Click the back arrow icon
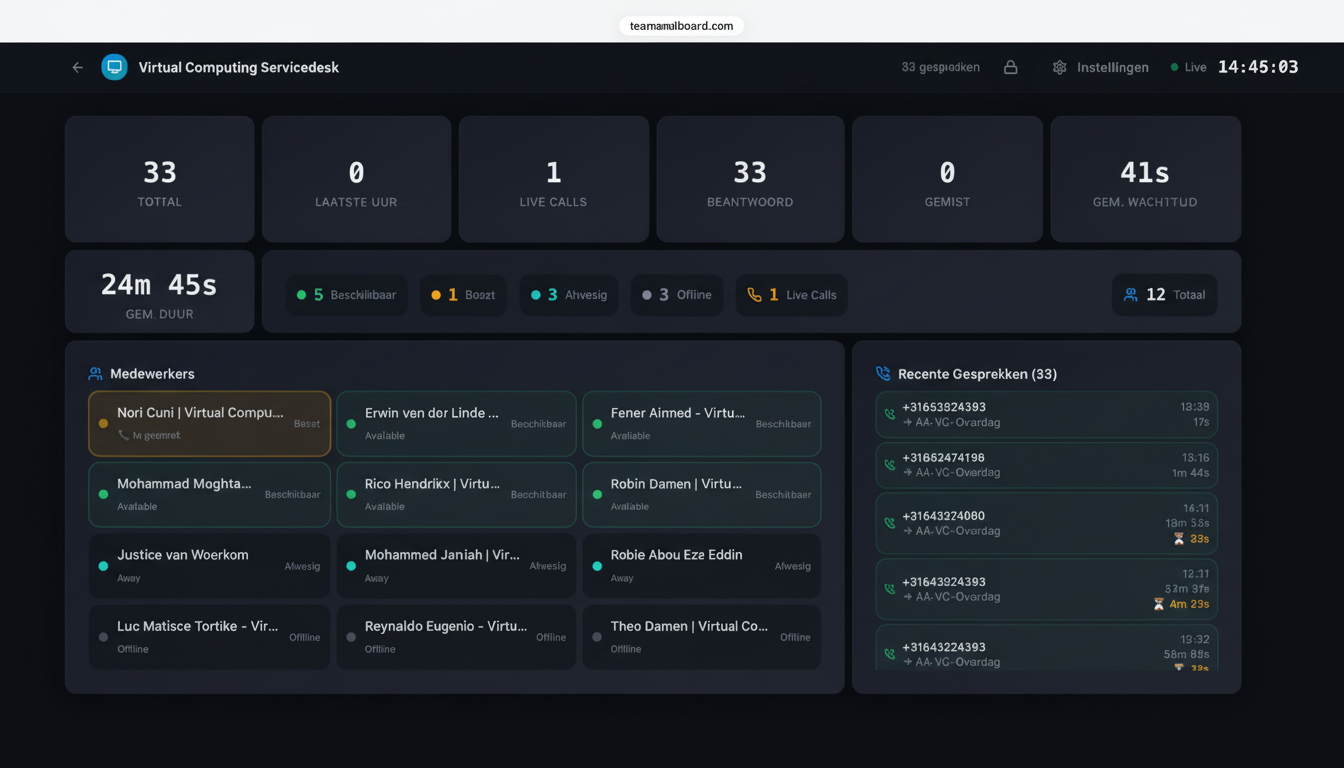The image size is (1344, 768). tap(77, 68)
